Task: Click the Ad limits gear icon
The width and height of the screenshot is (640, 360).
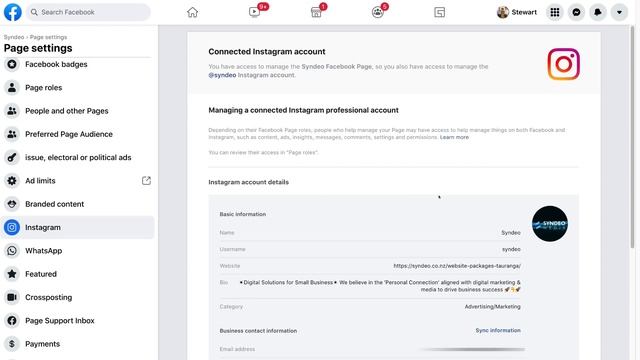Action: coord(12,180)
